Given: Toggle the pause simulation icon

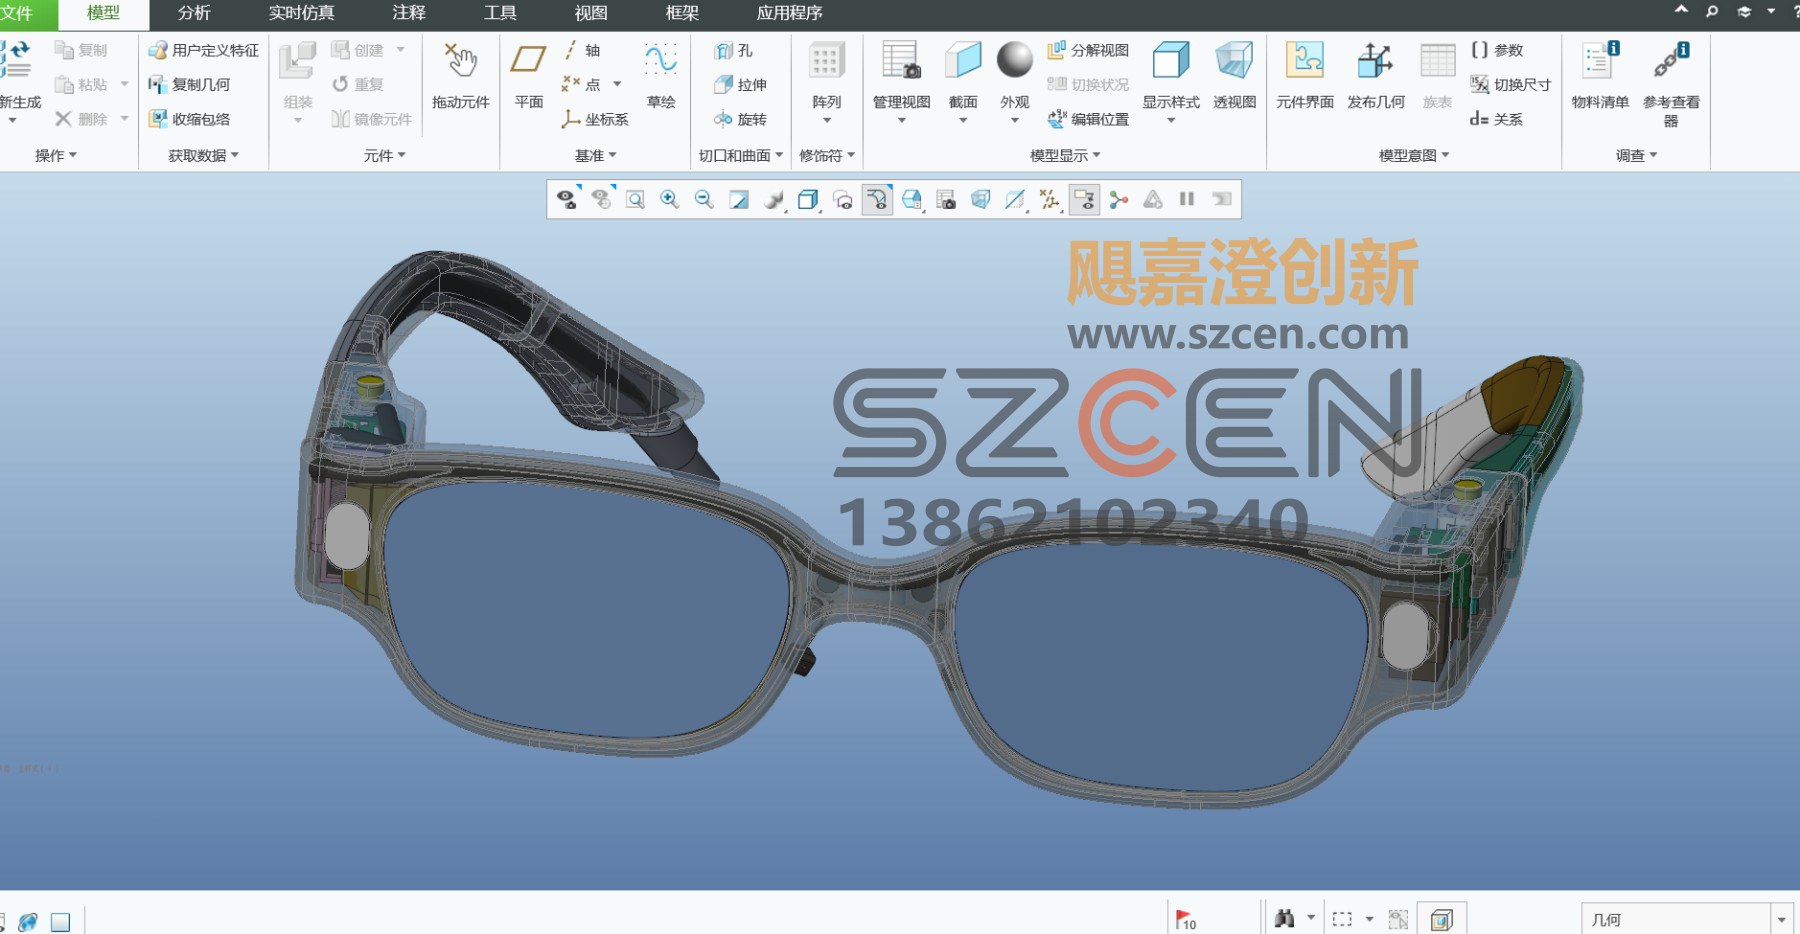Looking at the screenshot, I should click(x=1187, y=199).
